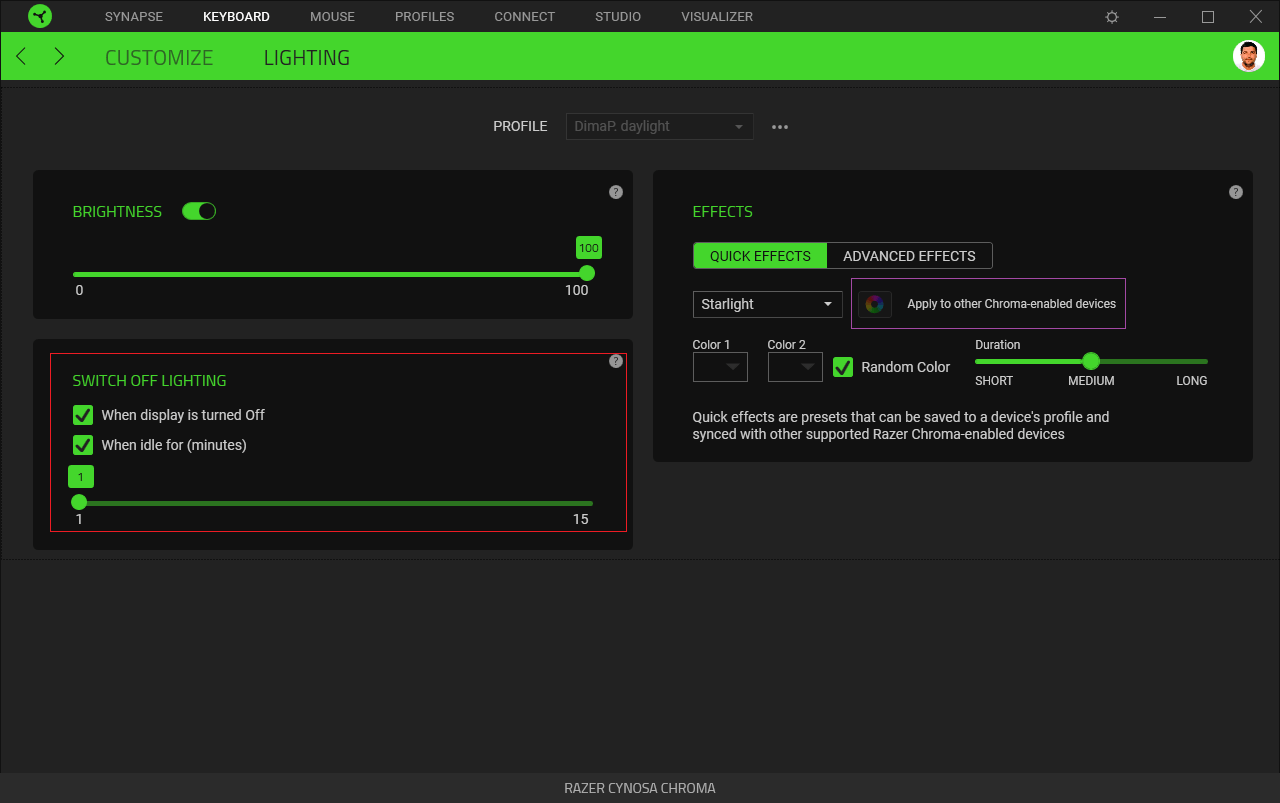The image size is (1280, 803).
Task: Open the Starlight effect dropdown
Action: click(767, 303)
